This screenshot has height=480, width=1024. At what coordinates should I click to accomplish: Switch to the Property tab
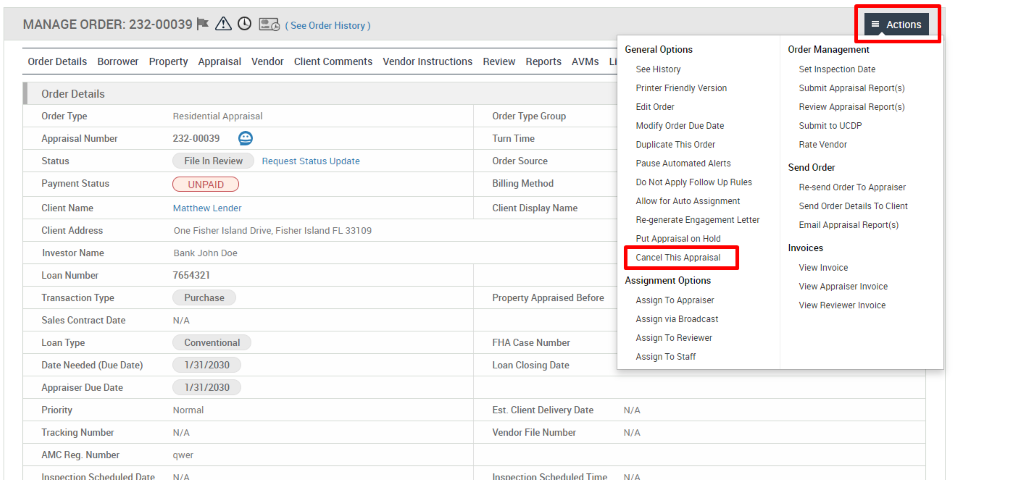click(x=168, y=61)
